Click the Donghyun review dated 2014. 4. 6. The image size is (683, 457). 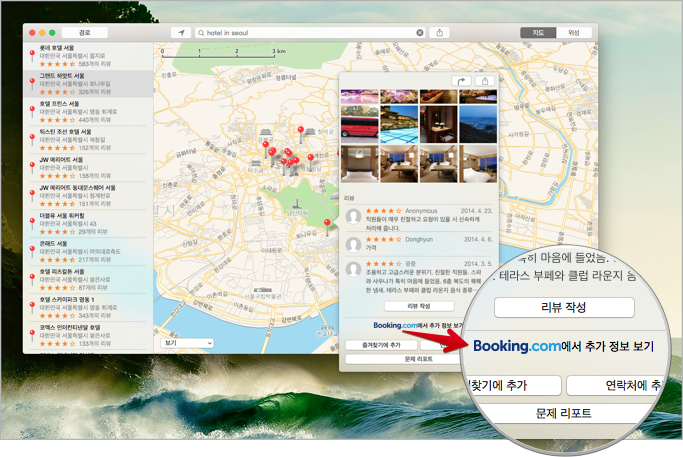click(x=419, y=244)
